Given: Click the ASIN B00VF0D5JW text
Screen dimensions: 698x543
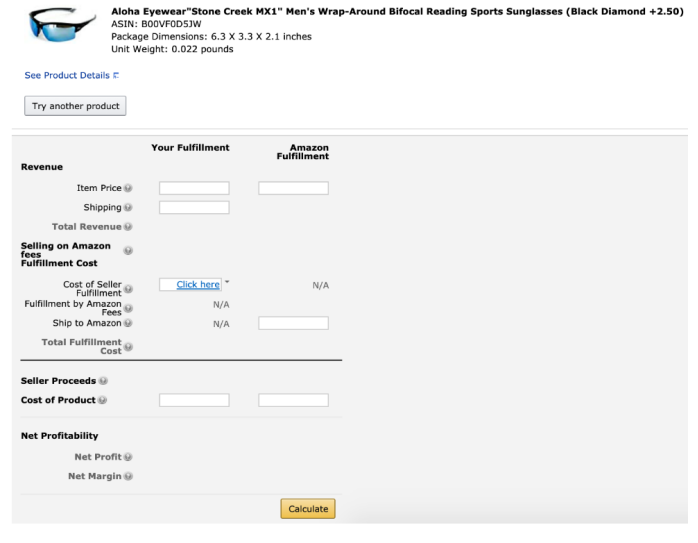Looking at the screenshot, I should (x=156, y=24).
